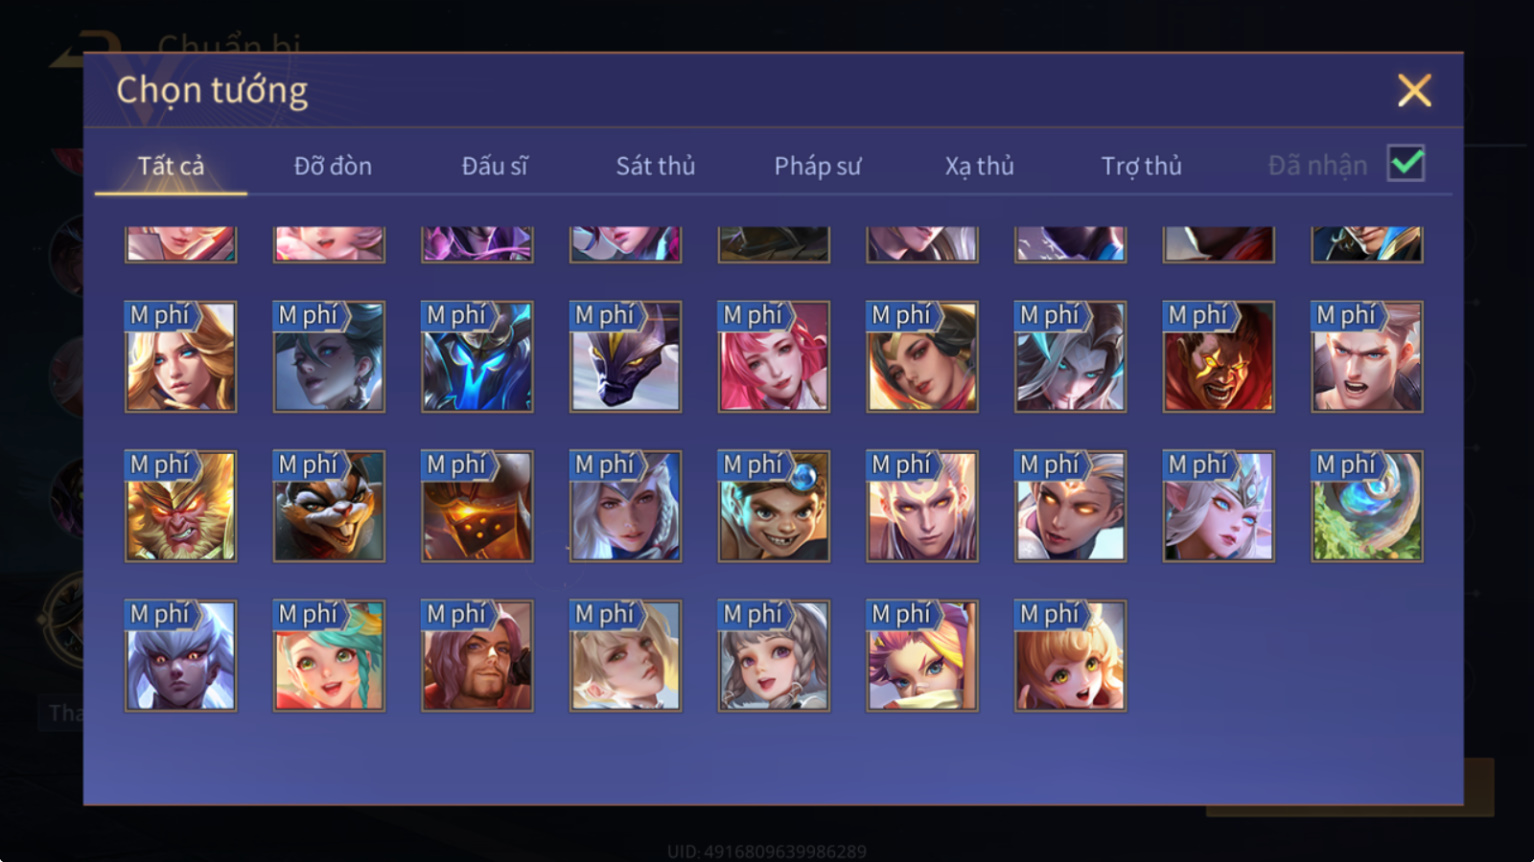This screenshot has width=1534, height=862.
Task: Select the grey braided-hair girl hero
Action: [x=774, y=656]
